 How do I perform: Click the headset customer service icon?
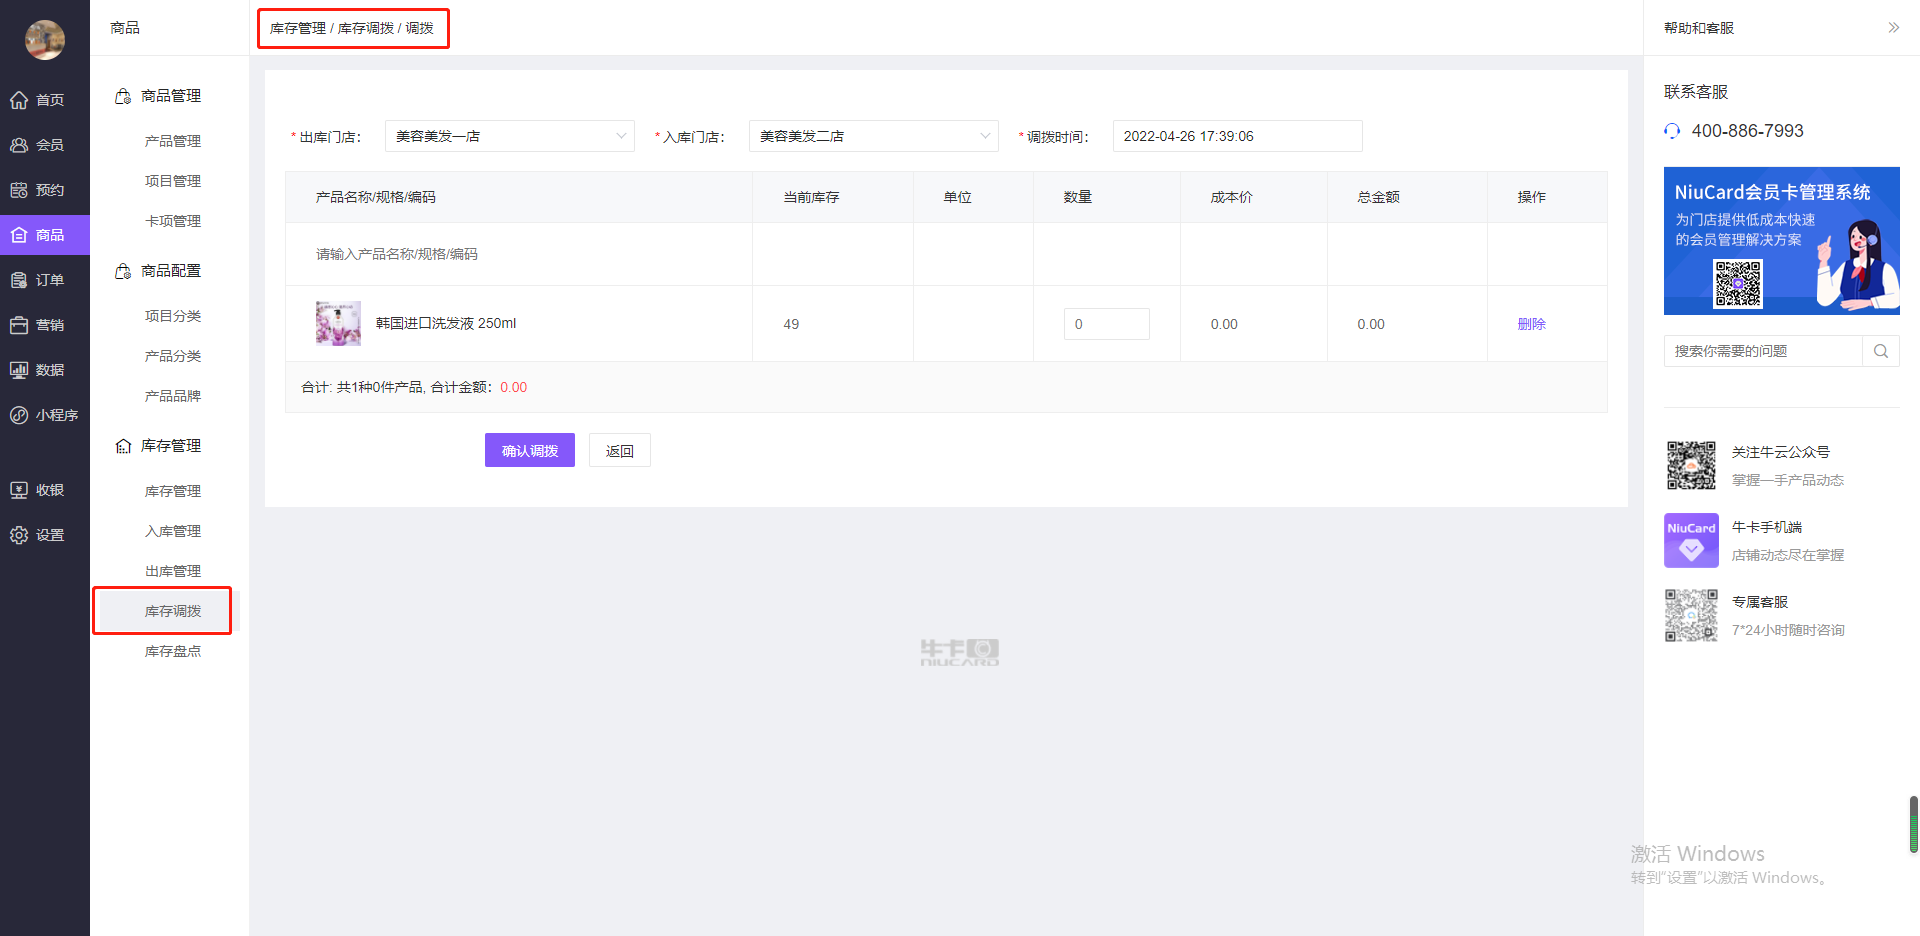(x=1672, y=131)
